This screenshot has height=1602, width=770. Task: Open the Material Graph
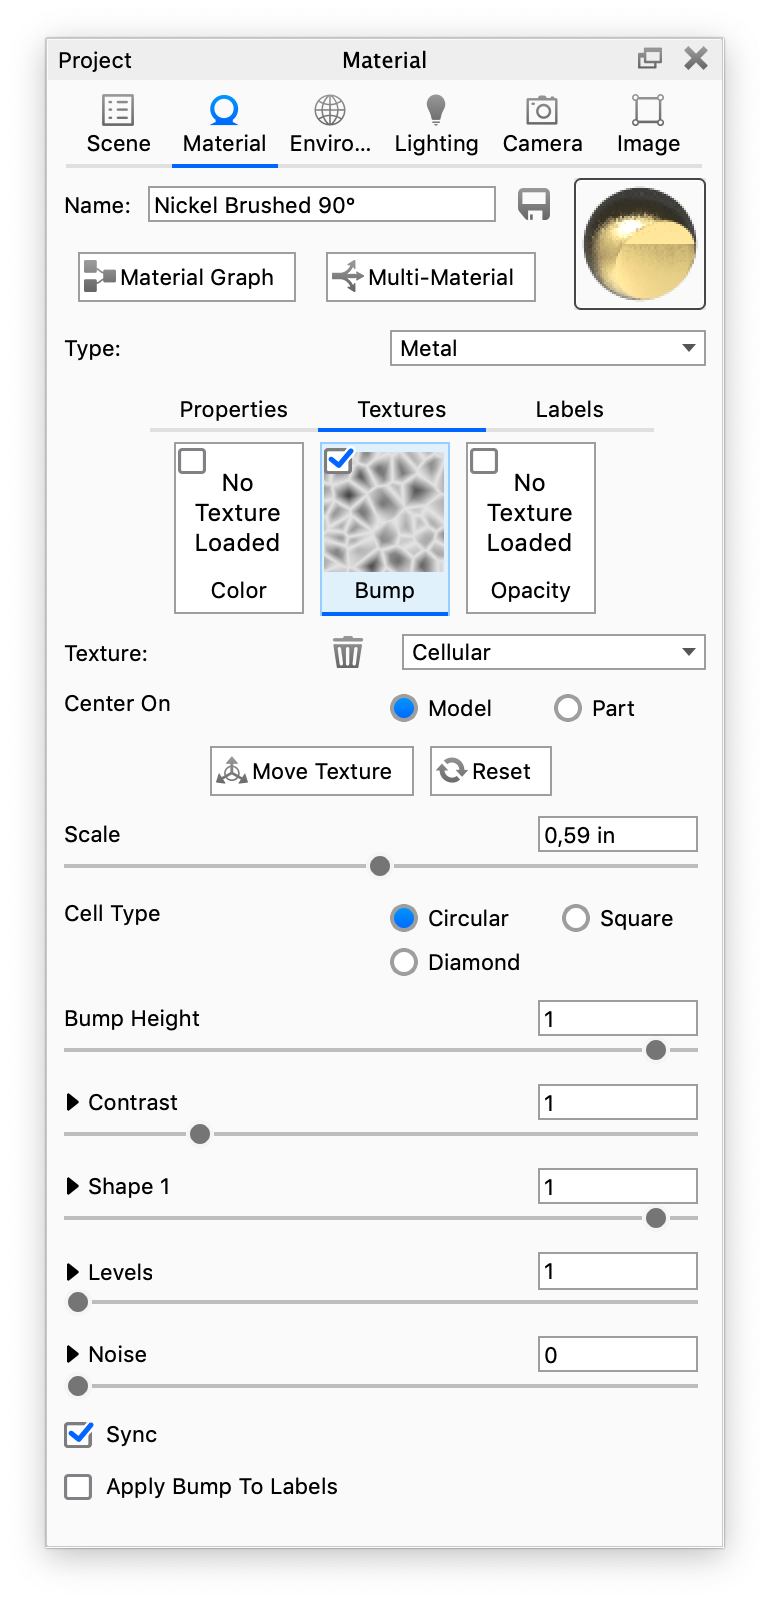[187, 277]
